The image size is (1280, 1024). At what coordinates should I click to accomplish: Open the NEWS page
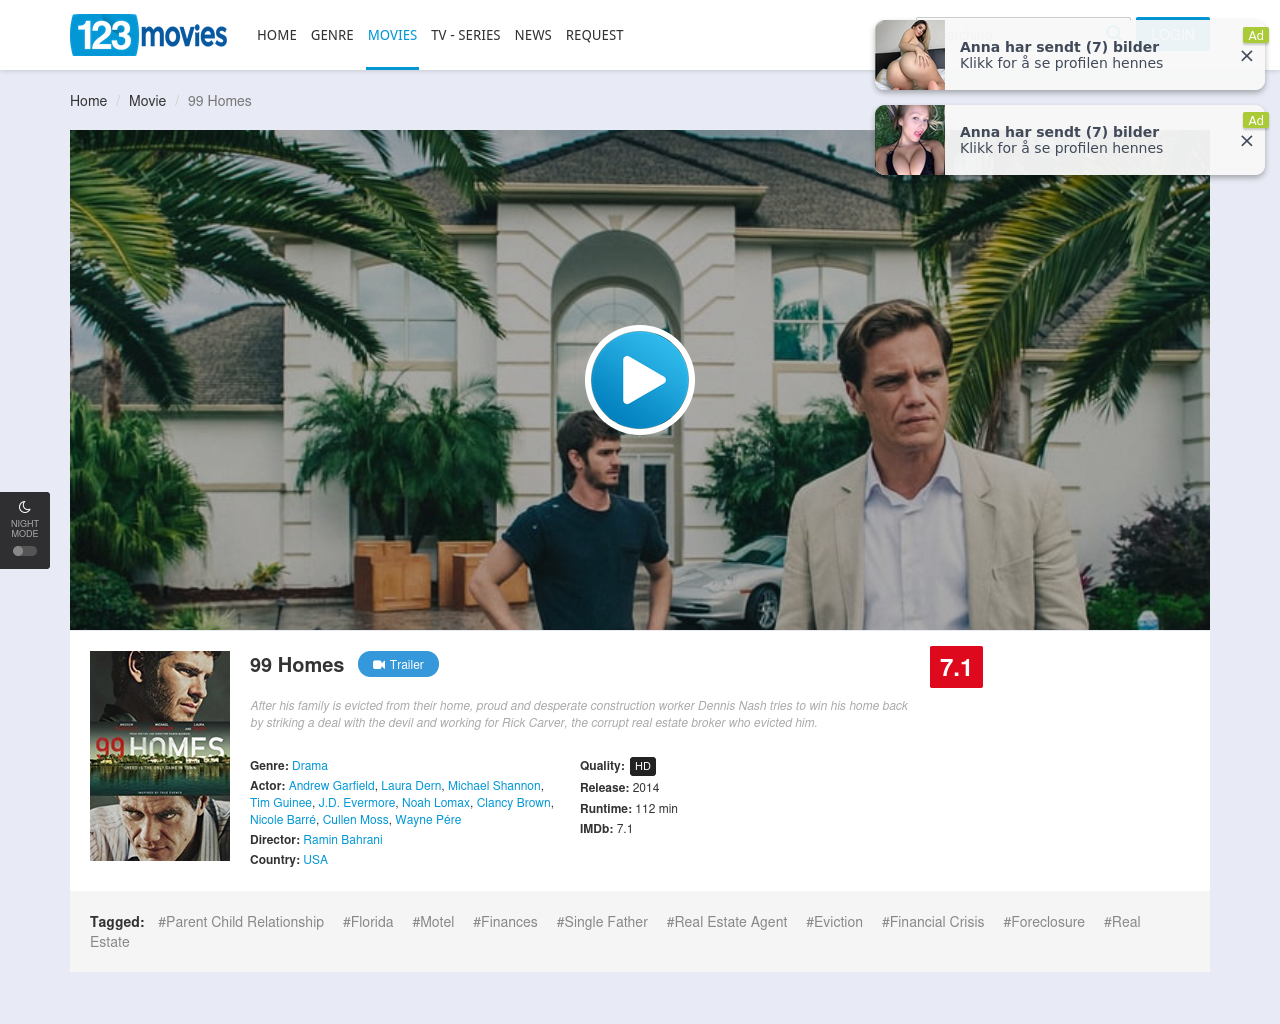pos(533,35)
